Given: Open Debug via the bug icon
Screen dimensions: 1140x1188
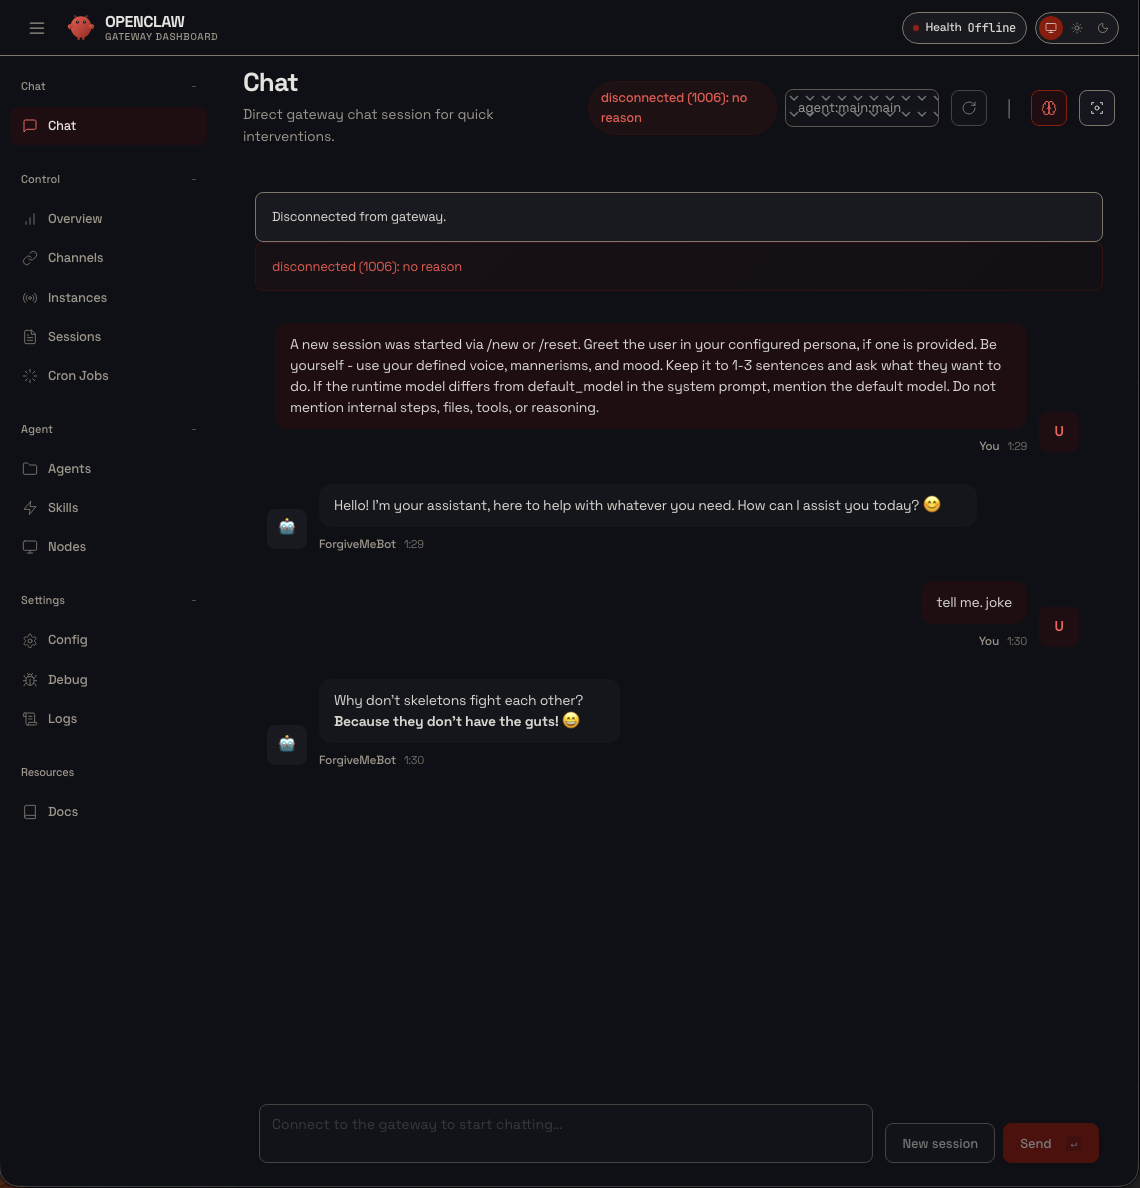Looking at the screenshot, I should point(30,679).
